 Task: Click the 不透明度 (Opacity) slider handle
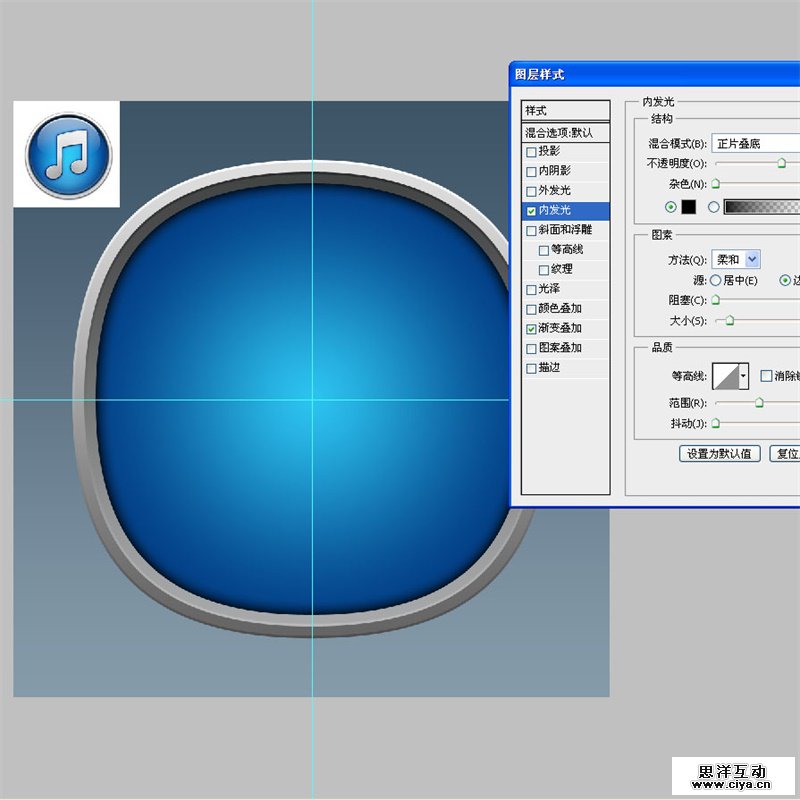781,163
